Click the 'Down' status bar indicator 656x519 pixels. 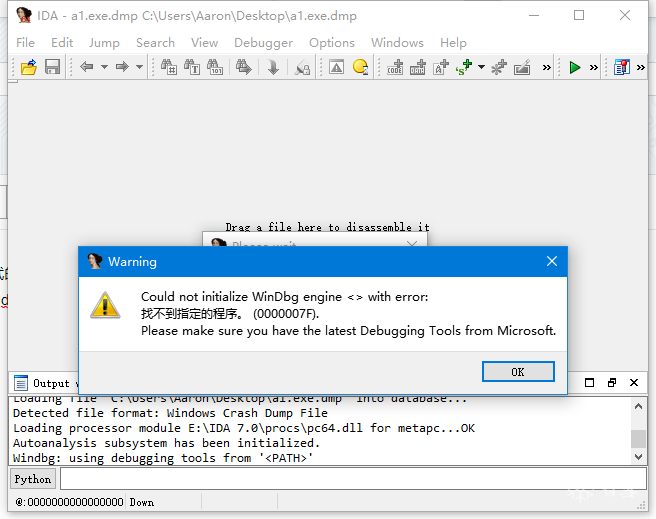click(x=141, y=502)
